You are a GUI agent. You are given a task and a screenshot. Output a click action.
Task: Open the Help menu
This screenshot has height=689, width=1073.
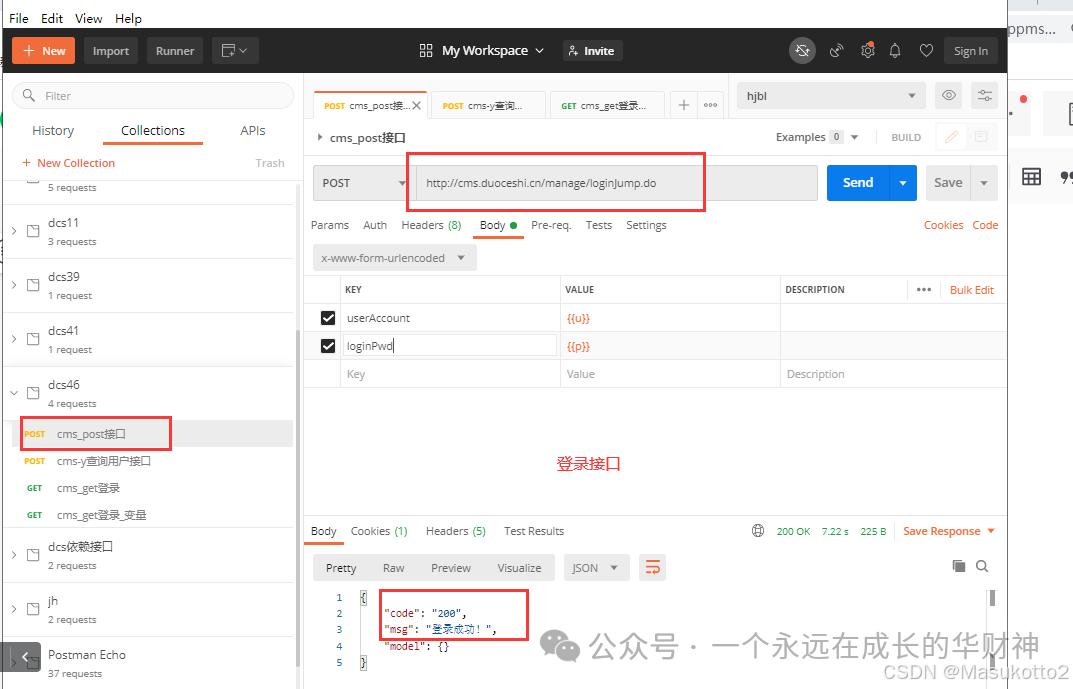(x=128, y=18)
